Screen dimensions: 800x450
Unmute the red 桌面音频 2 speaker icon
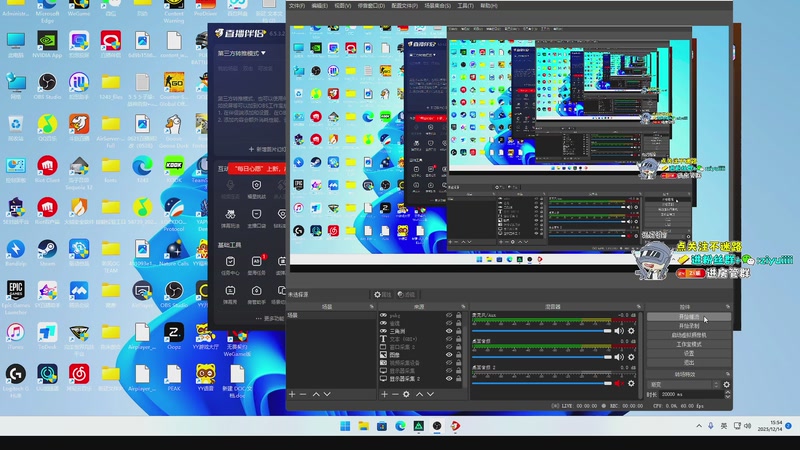coord(619,383)
